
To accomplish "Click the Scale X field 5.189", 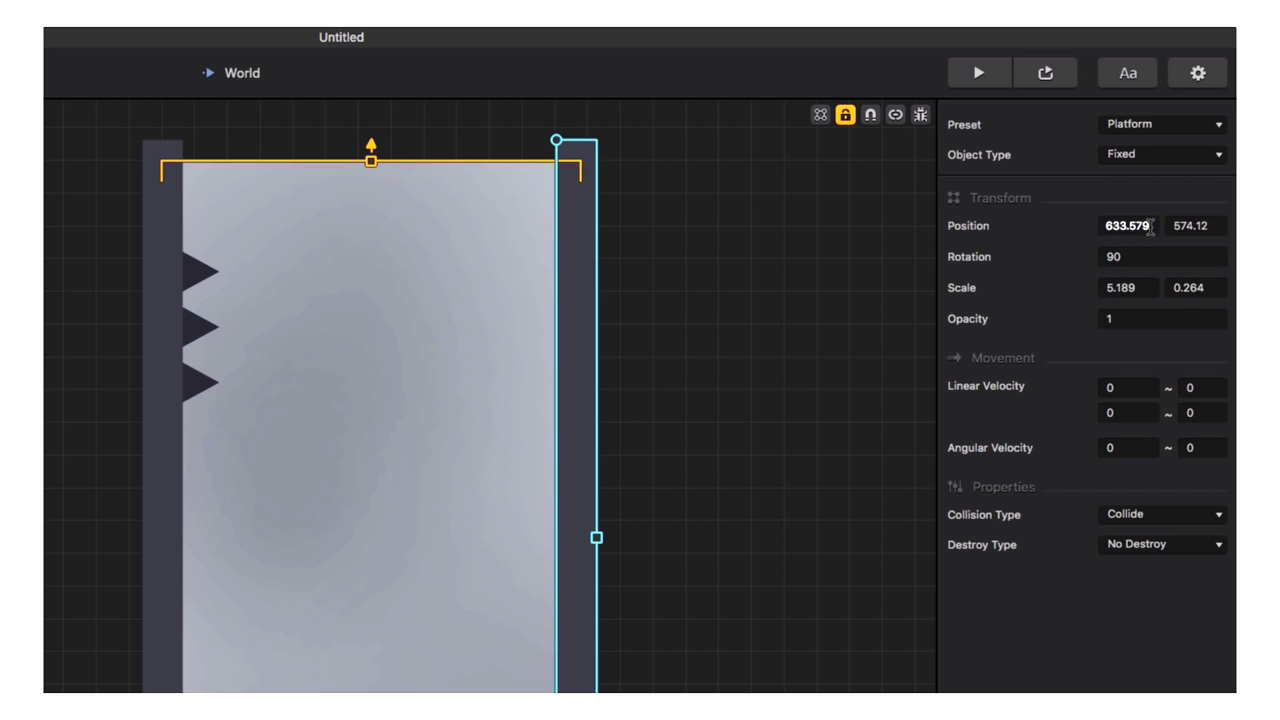I will [x=1128, y=288].
